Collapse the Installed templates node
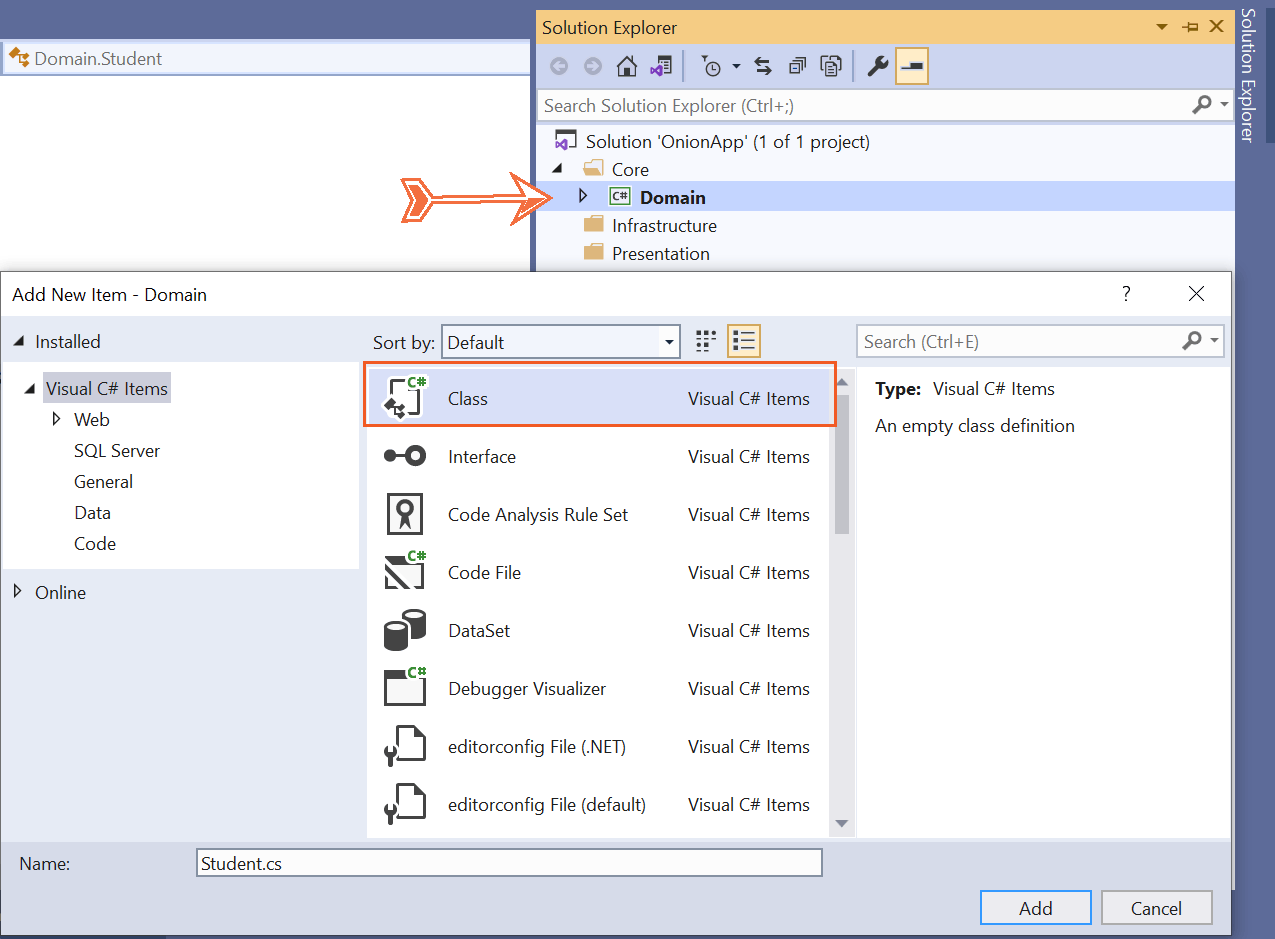Screen dimensions: 1275x939 (18, 342)
